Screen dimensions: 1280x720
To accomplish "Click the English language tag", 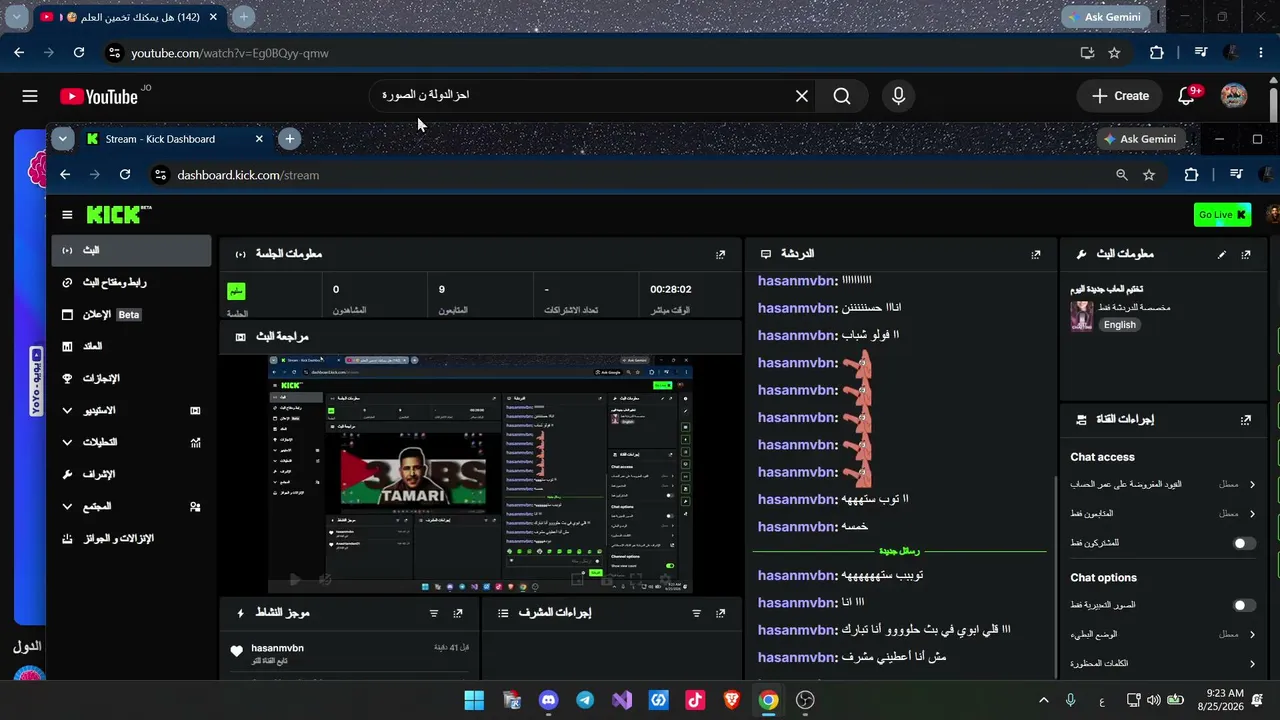I will point(1119,325).
